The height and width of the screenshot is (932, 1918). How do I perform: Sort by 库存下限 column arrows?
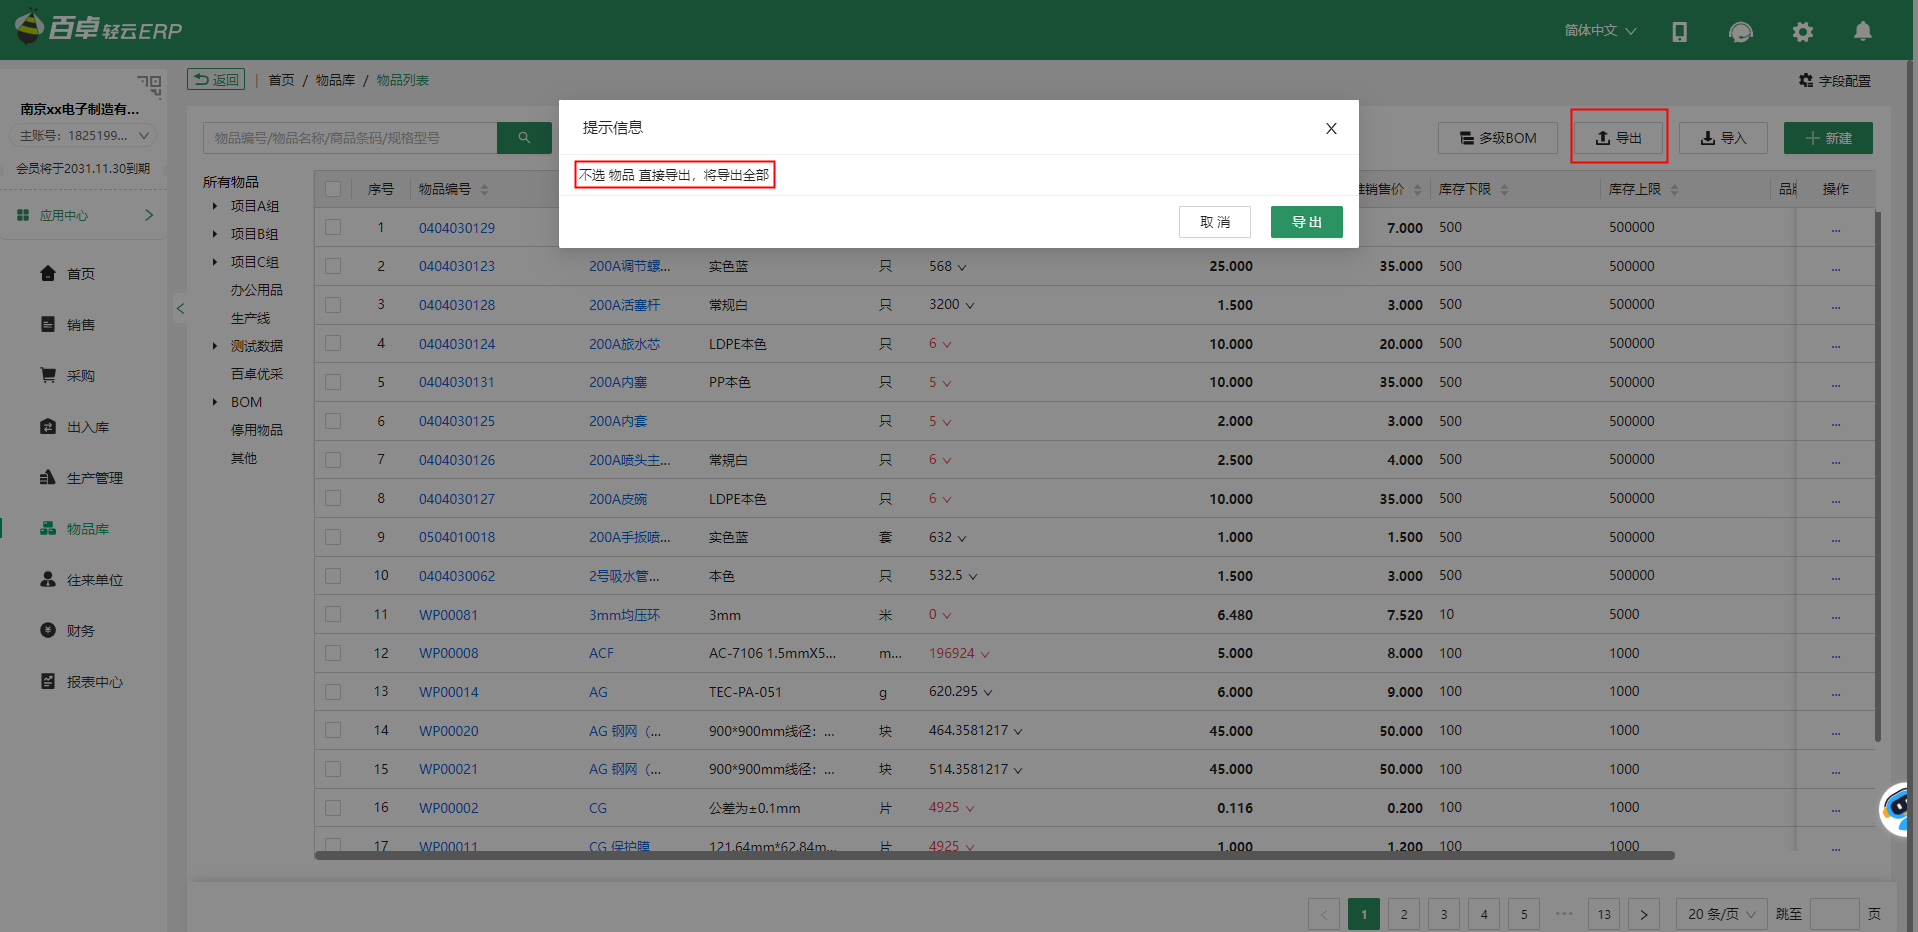[1504, 189]
